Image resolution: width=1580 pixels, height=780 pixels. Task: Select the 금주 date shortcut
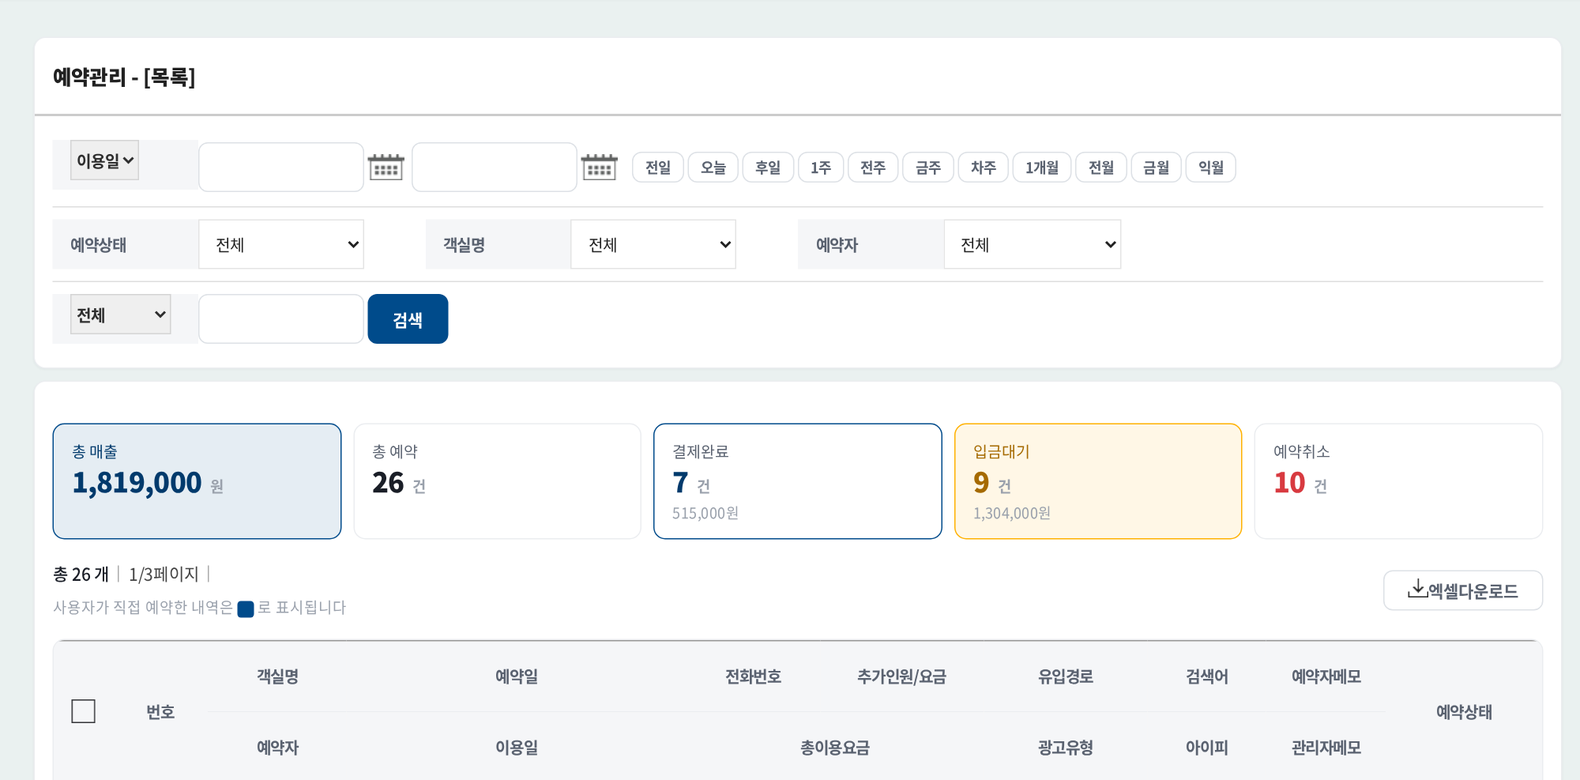point(928,167)
